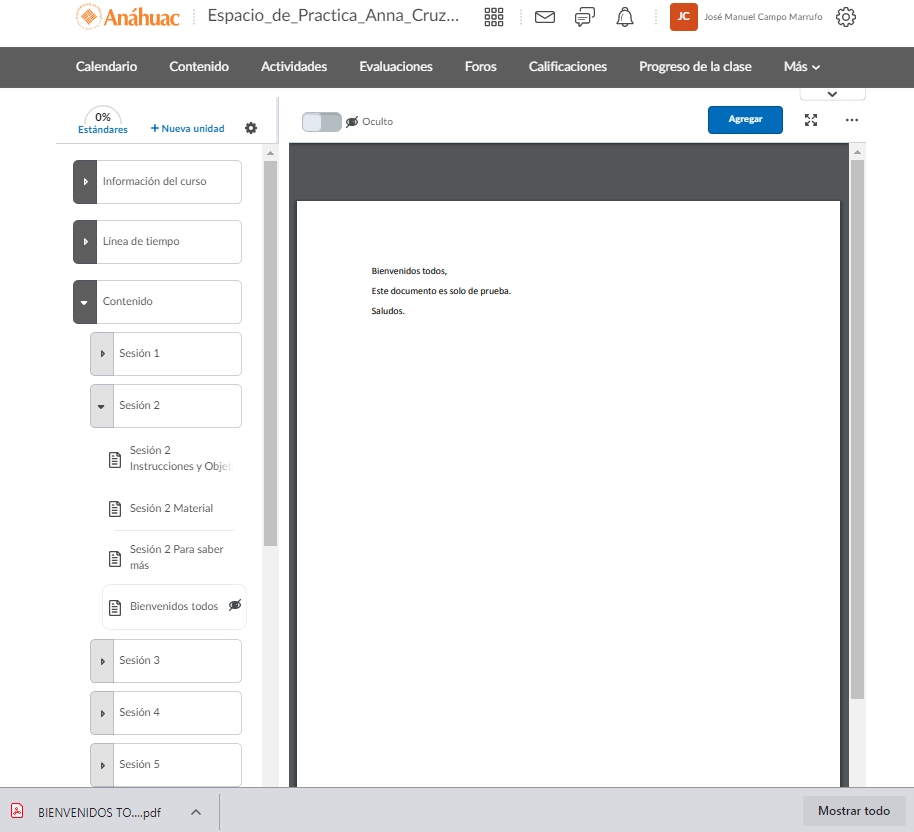The height and width of the screenshot is (832, 914).
Task: Open the notifications bell icon
Action: (x=625, y=17)
